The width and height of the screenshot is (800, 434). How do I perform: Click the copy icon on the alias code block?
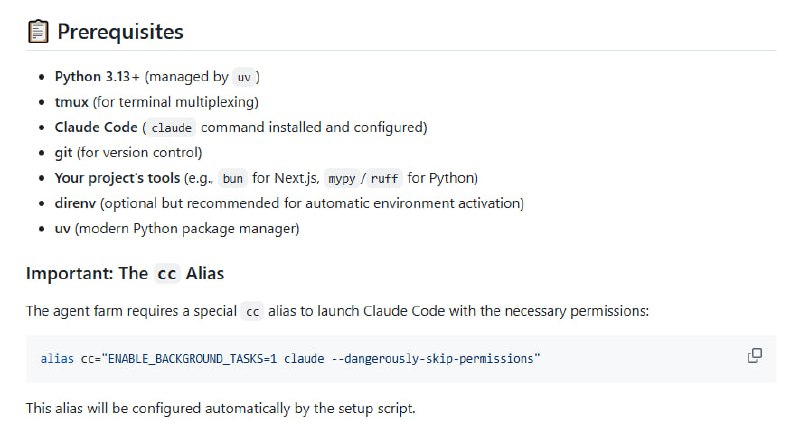click(755, 356)
